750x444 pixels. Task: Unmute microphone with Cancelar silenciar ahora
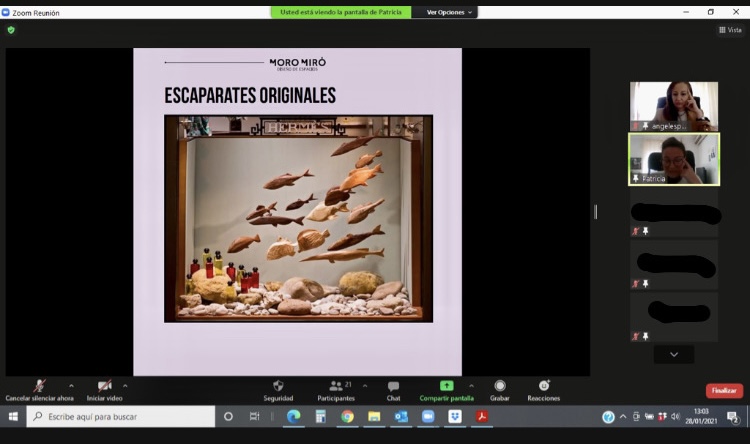click(39, 386)
